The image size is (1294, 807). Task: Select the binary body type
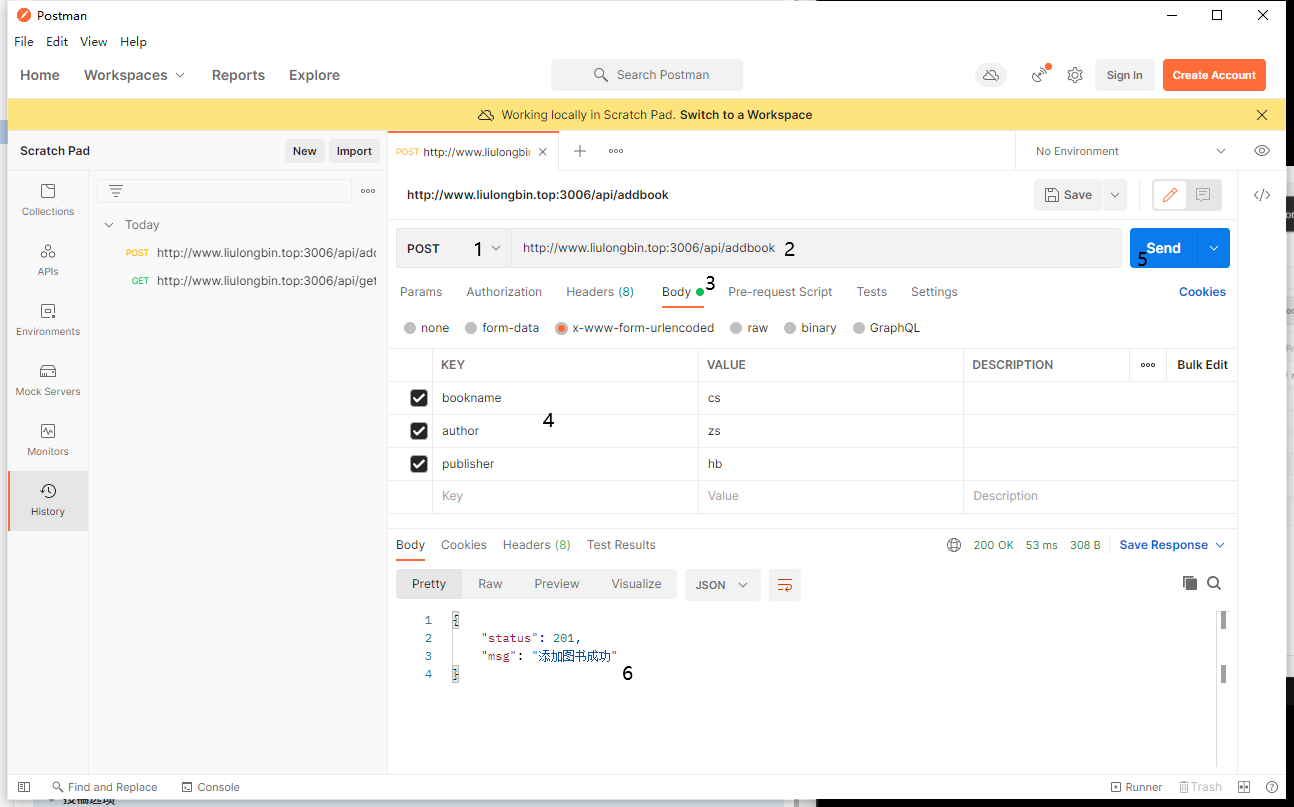(790, 328)
